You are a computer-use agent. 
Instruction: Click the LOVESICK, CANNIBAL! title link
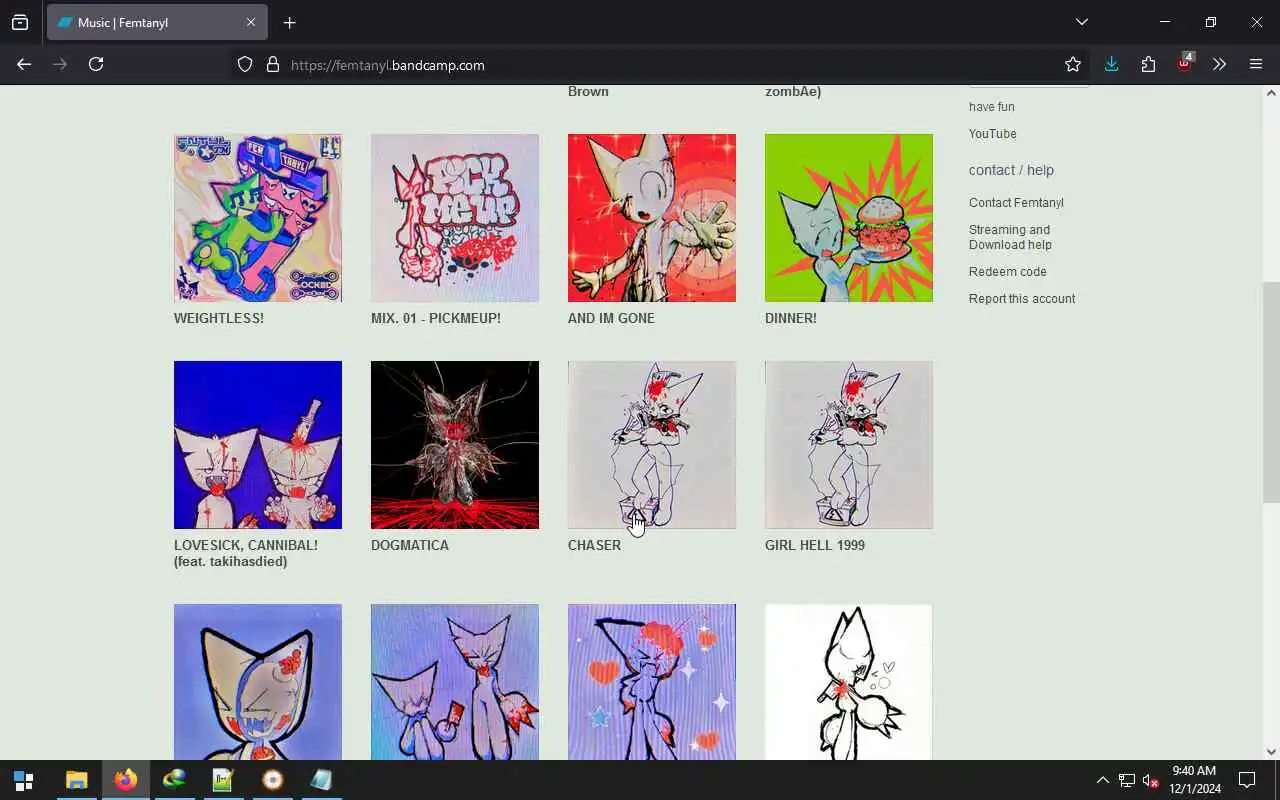pos(246,553)
